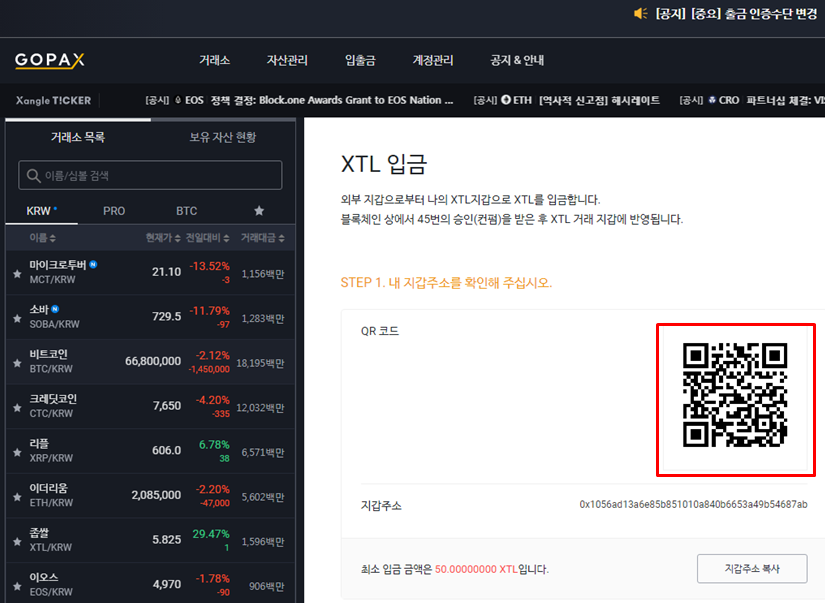Select the KRW market tab
Image resolution: width=825 pixels, height=603 pixels.
[42, 211]
